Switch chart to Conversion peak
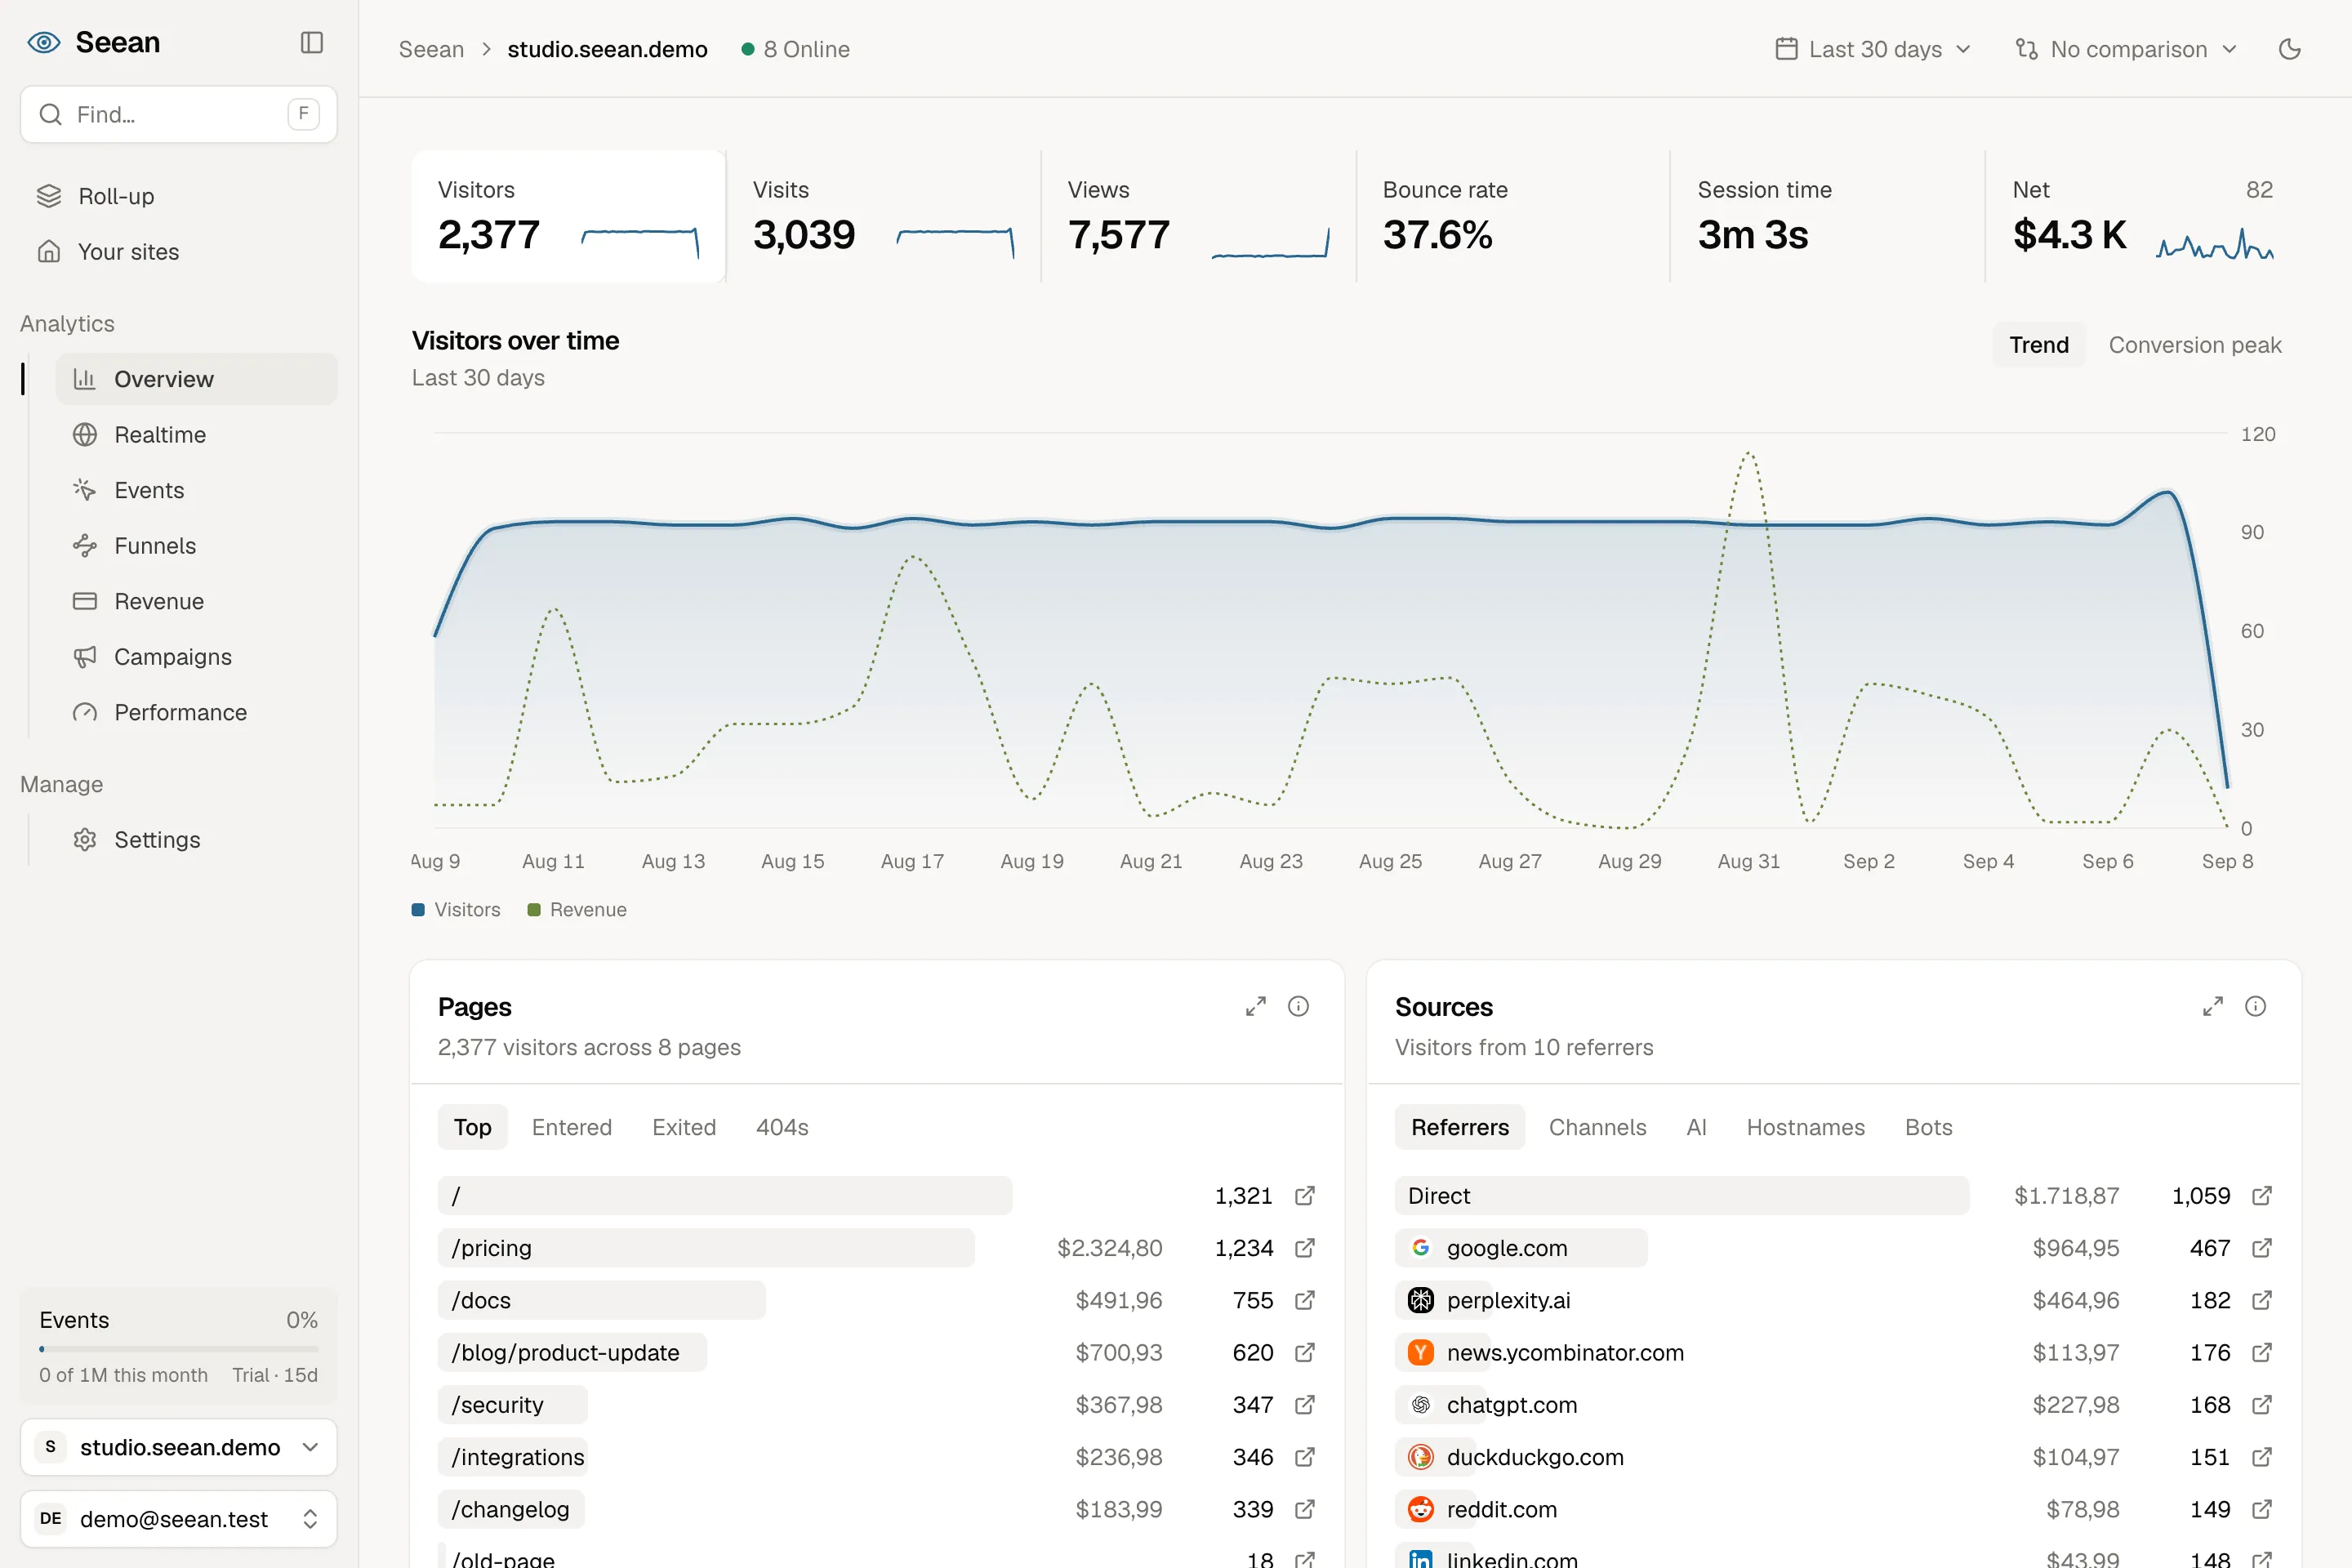2352x1568 pixels. [2195, 345]
